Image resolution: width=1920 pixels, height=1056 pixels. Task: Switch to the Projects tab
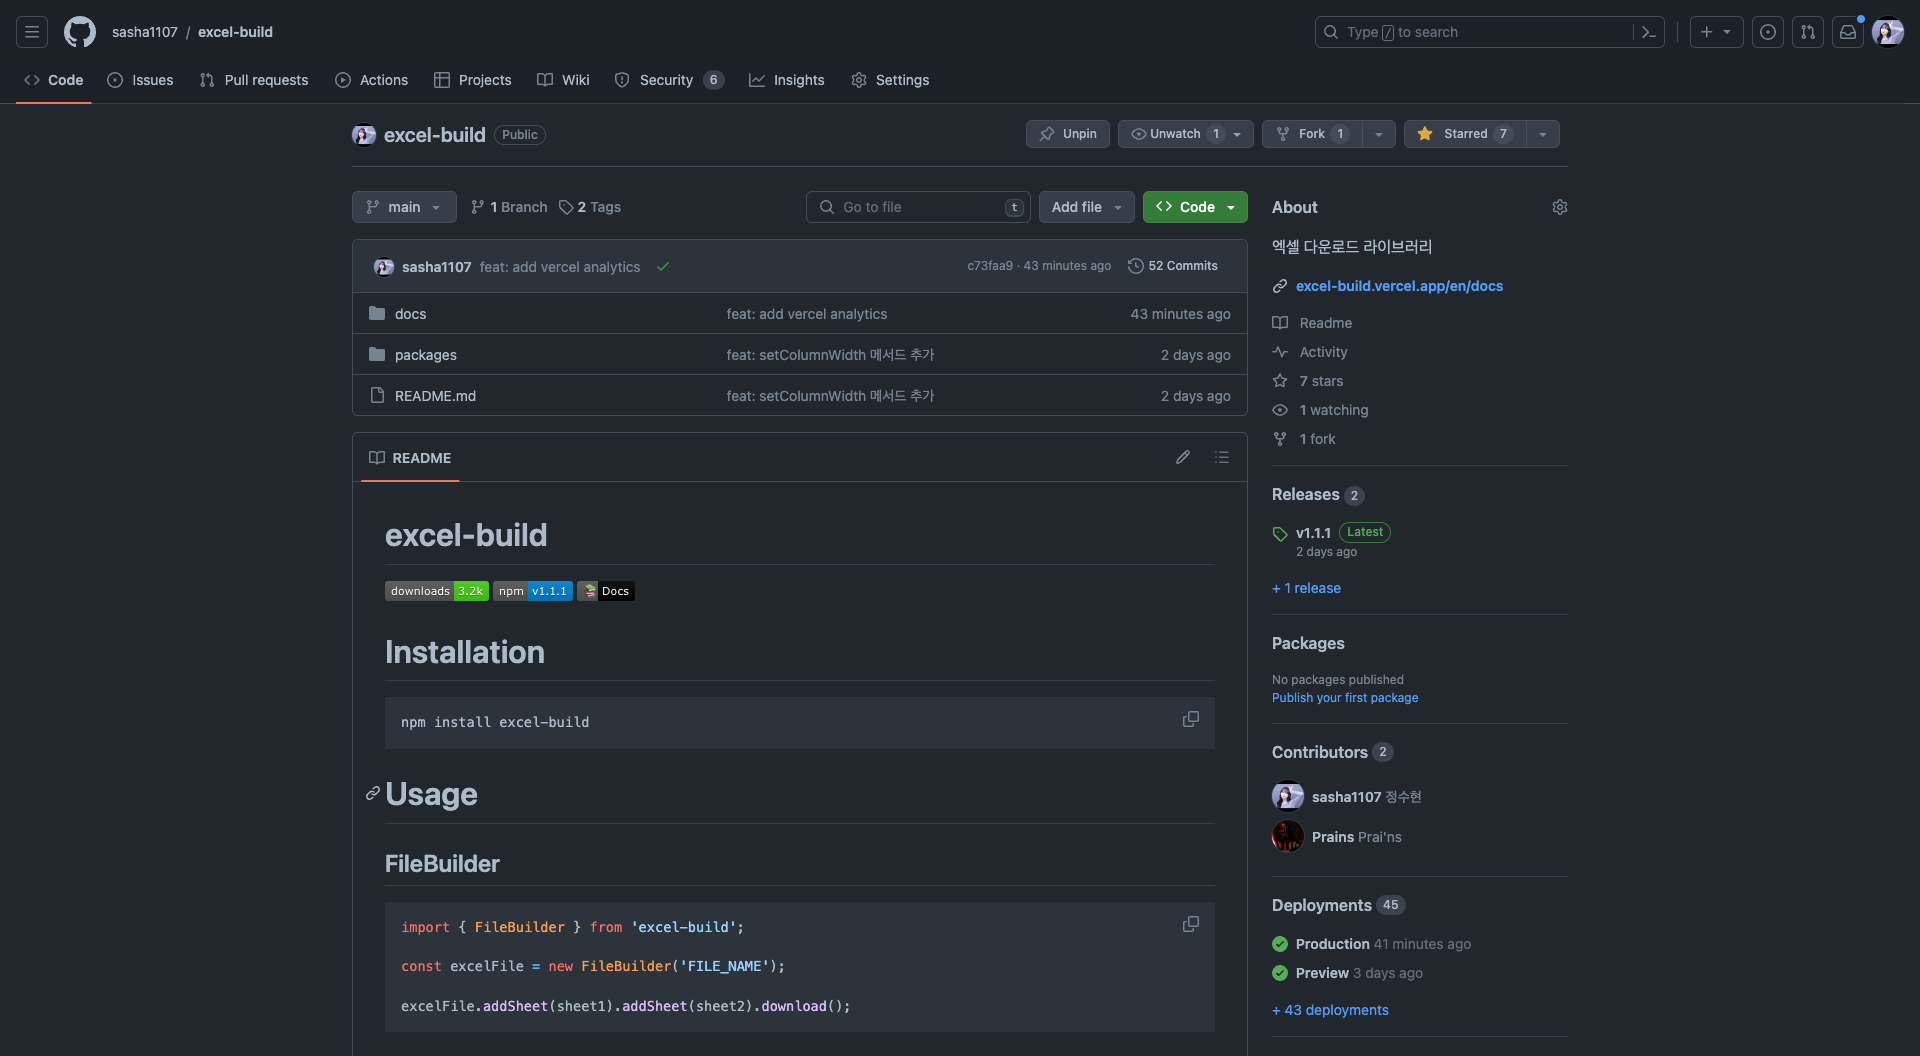pos(473,80)
